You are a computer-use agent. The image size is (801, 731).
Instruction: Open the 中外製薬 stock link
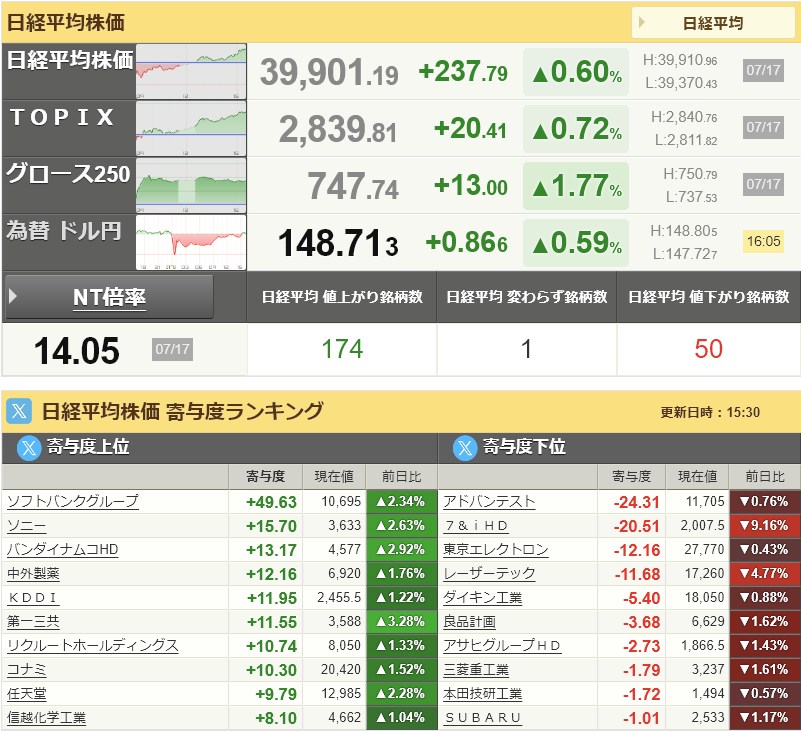click(x=33, y=573)
